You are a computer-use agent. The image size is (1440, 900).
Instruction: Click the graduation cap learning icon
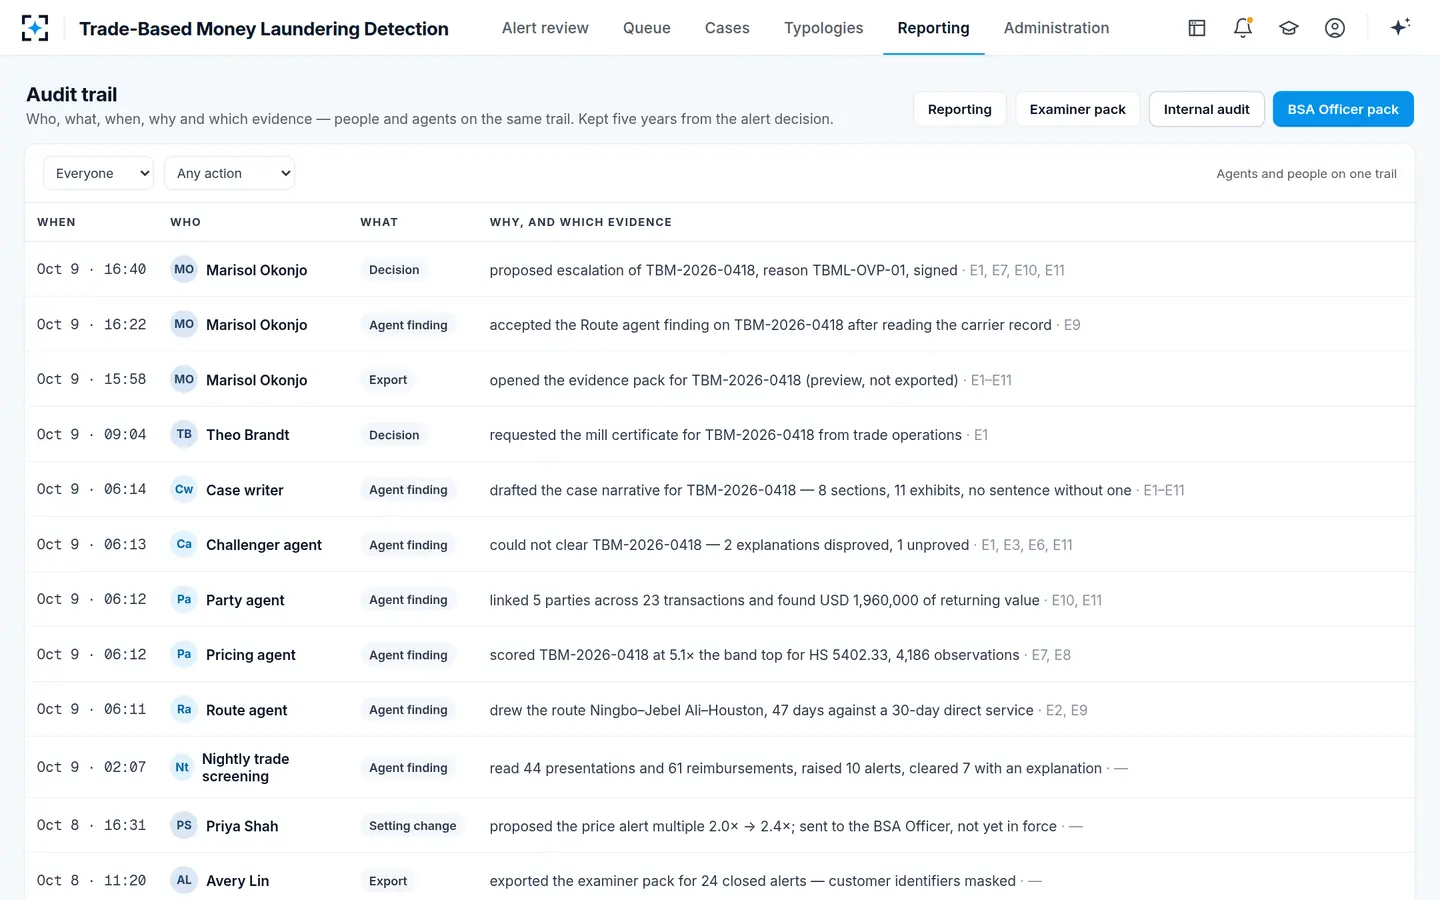1289,28
